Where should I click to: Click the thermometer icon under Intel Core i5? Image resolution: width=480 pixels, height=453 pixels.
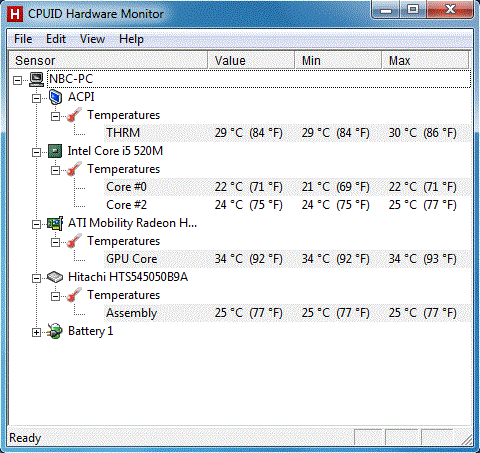pos(74,169)
